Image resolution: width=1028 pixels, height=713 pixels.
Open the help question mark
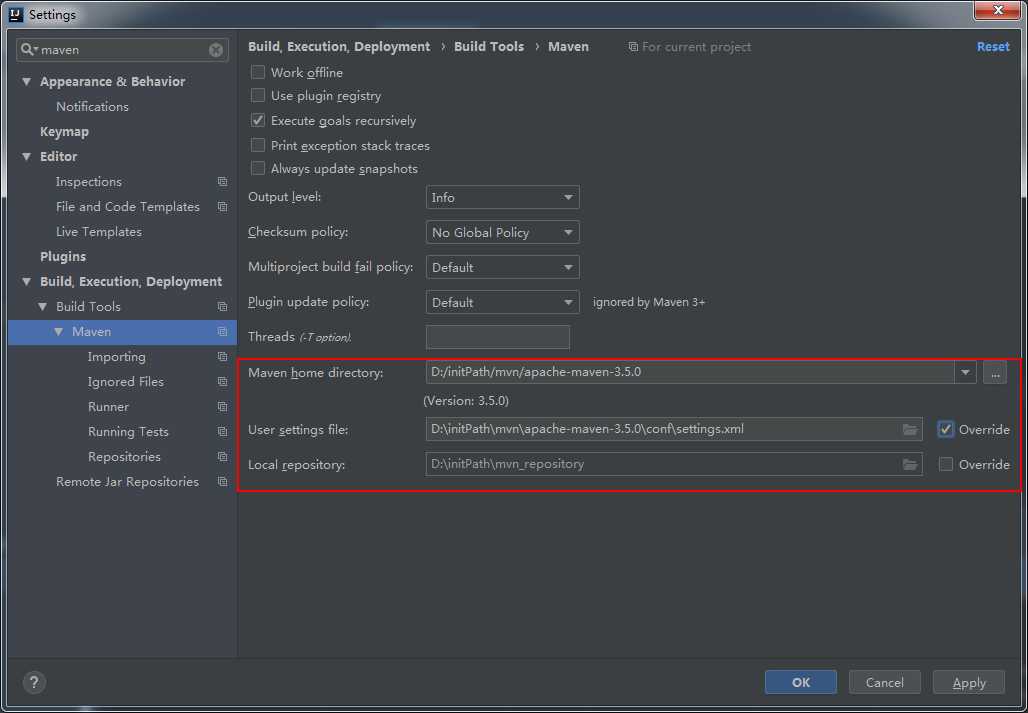coord(34,682)
